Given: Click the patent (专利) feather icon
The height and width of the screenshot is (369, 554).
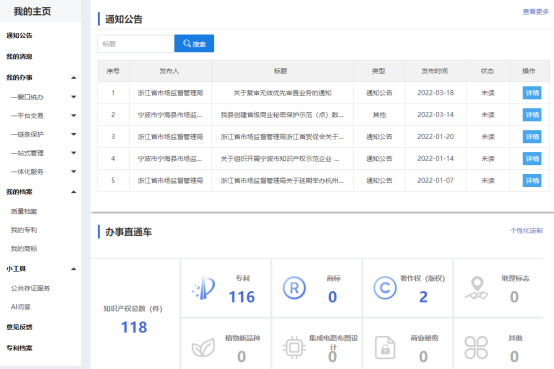Looking at the screenshot, I should pos(203,288).
